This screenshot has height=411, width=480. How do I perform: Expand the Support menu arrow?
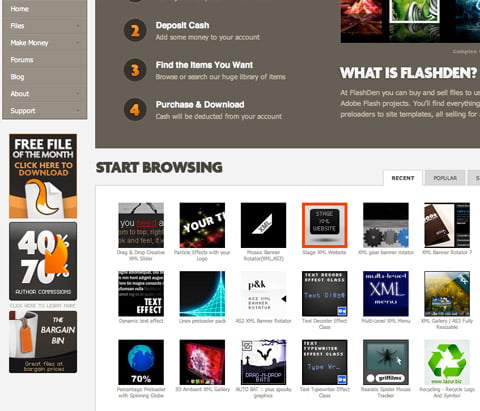pos(78,111)
